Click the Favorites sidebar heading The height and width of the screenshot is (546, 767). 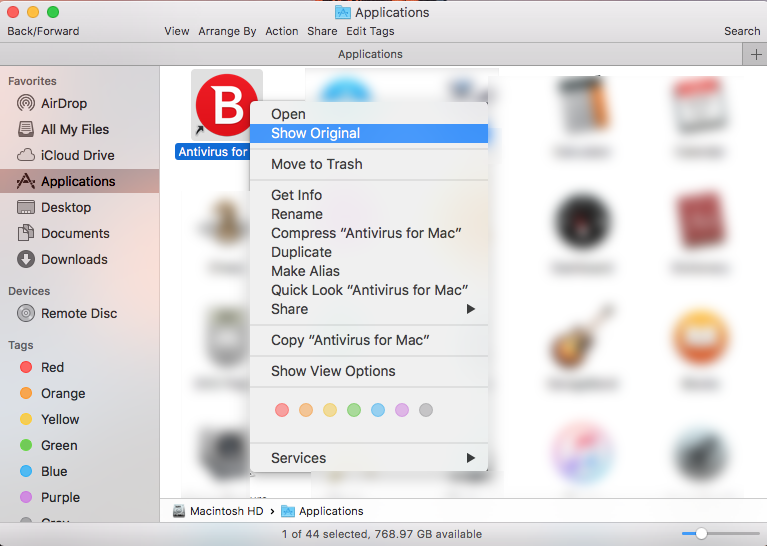[x=32, y=81]
